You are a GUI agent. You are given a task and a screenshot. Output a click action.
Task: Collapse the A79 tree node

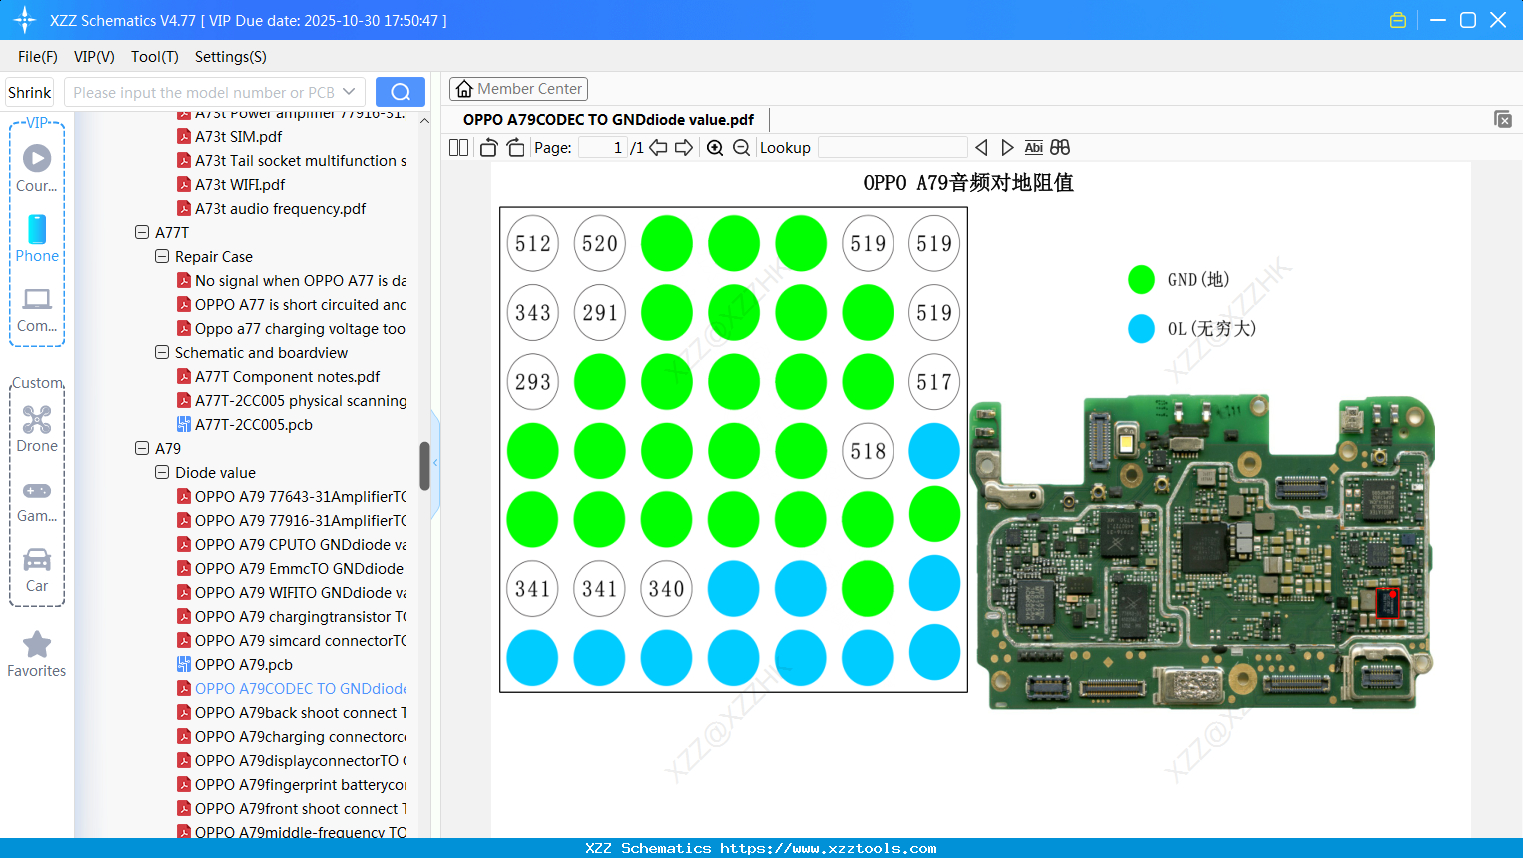[141, 448]
